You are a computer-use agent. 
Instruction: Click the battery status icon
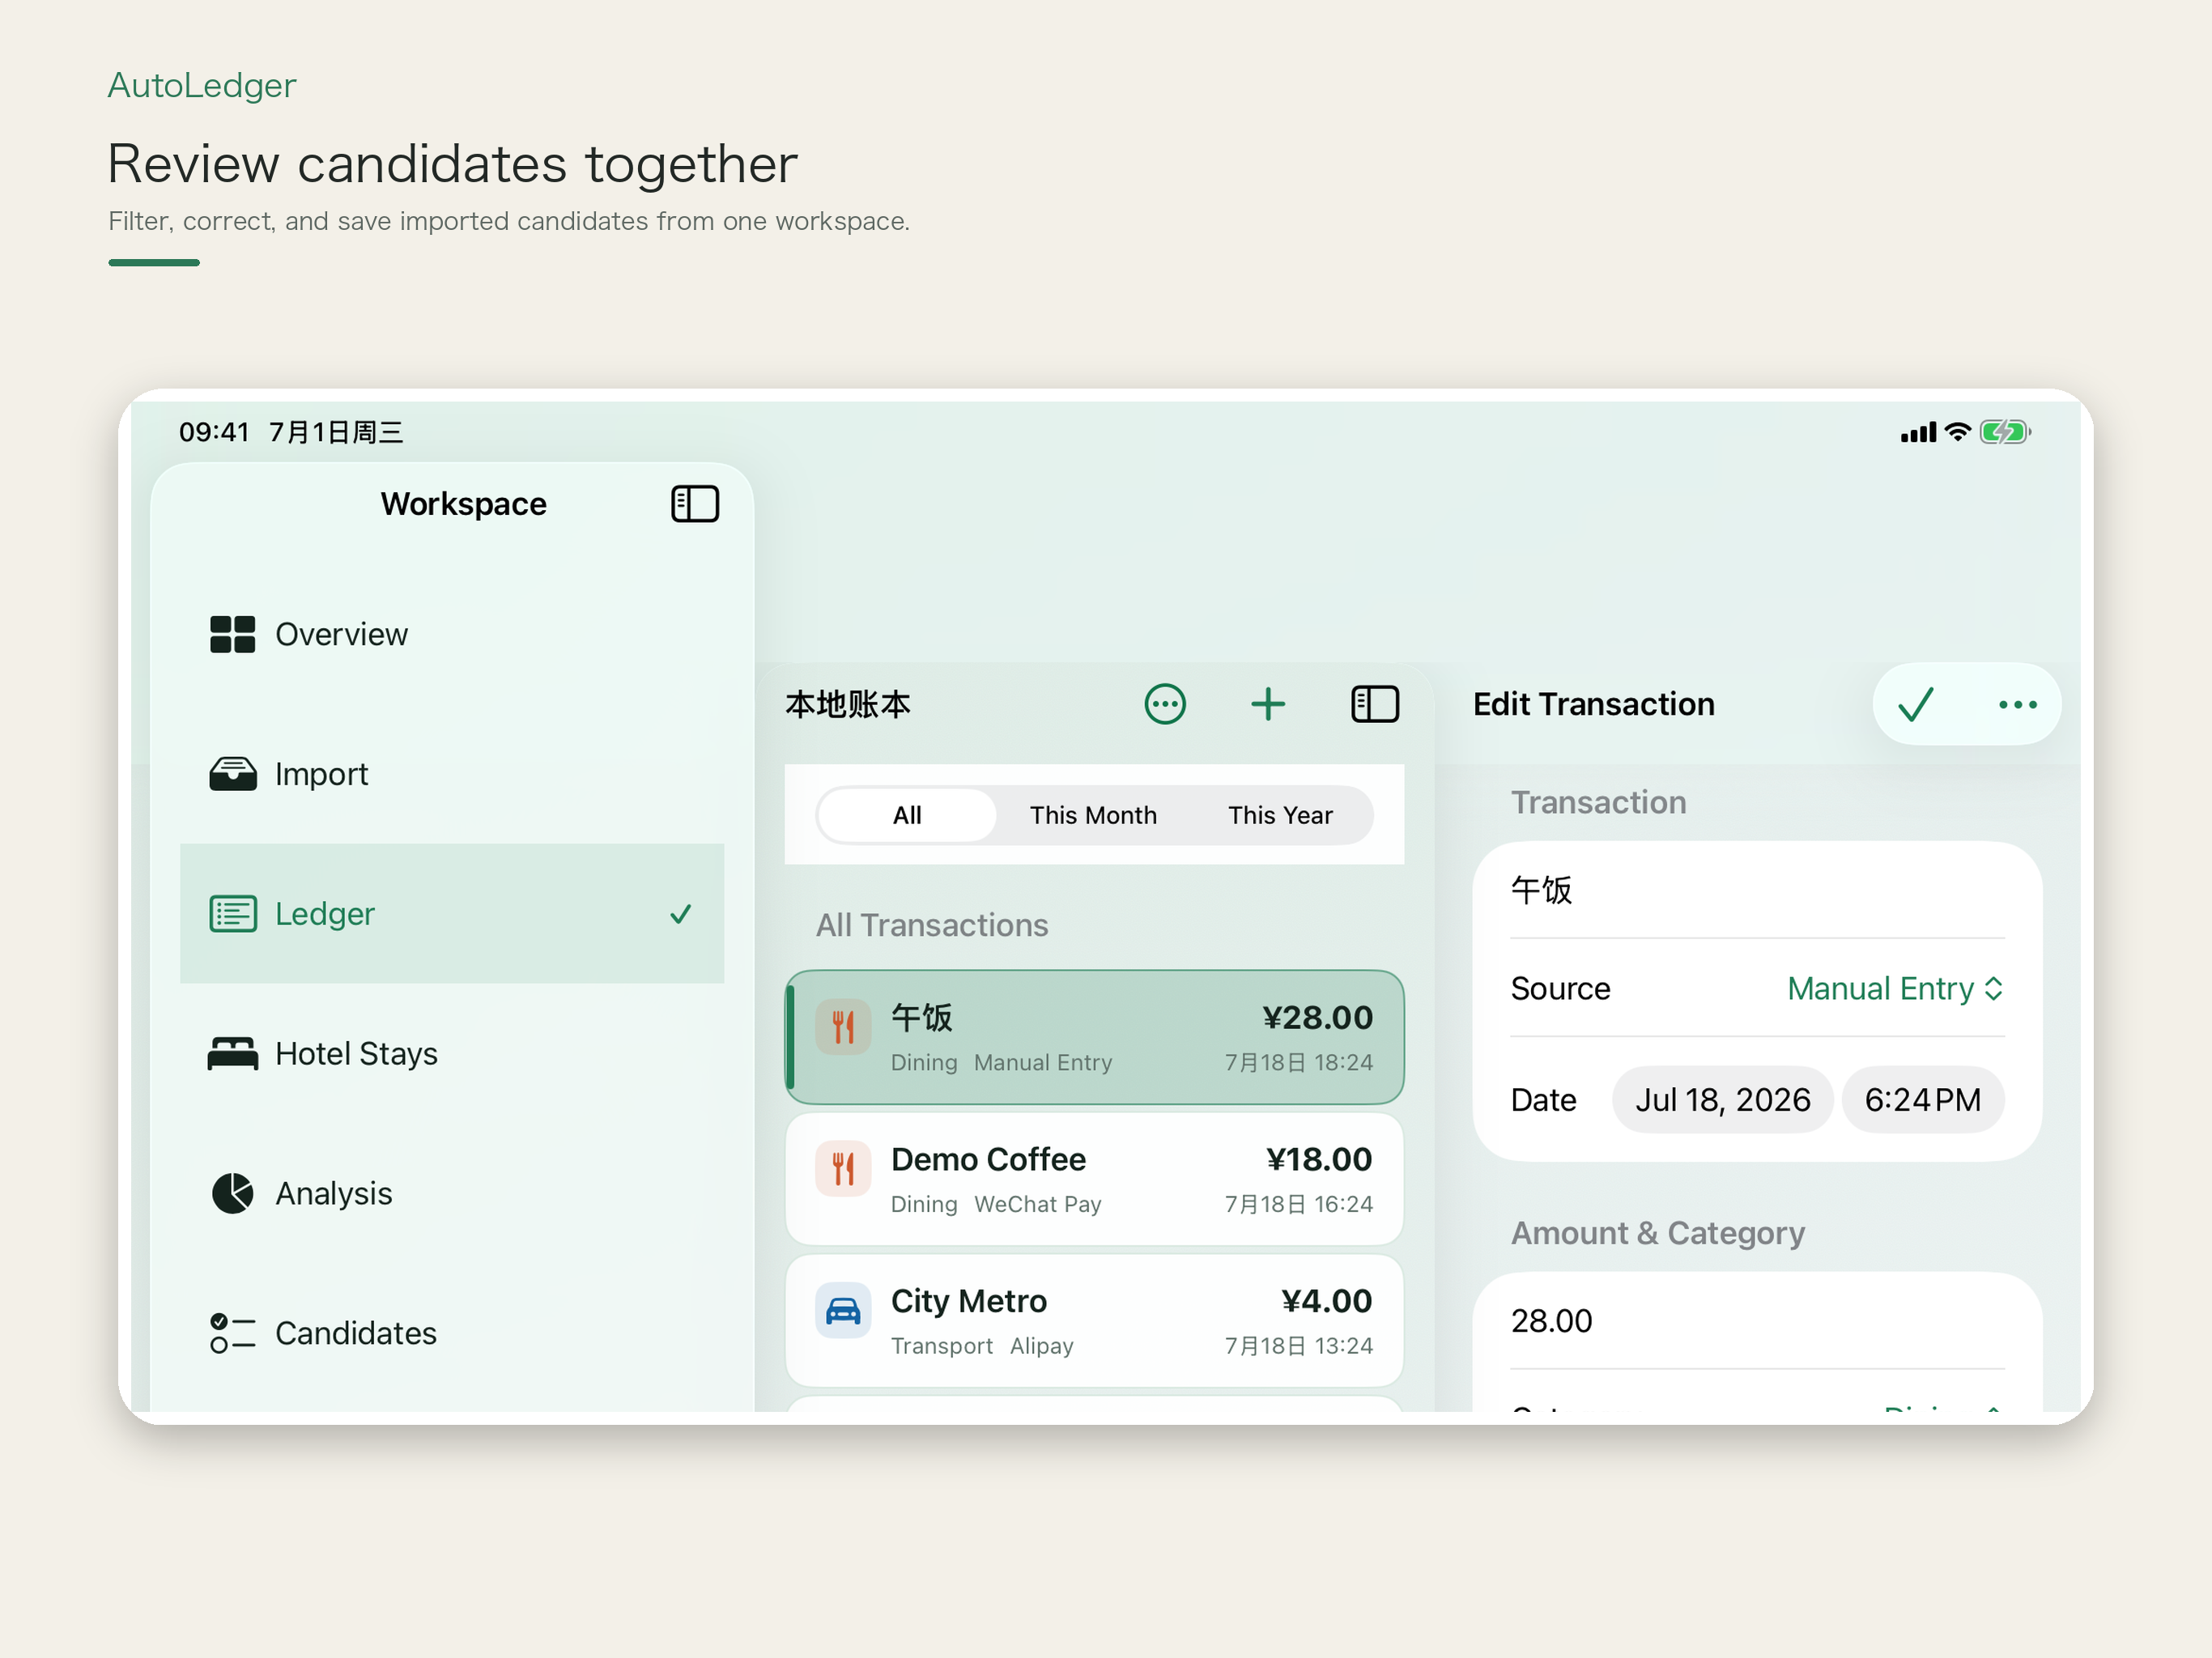click(x=2005, y=432)
